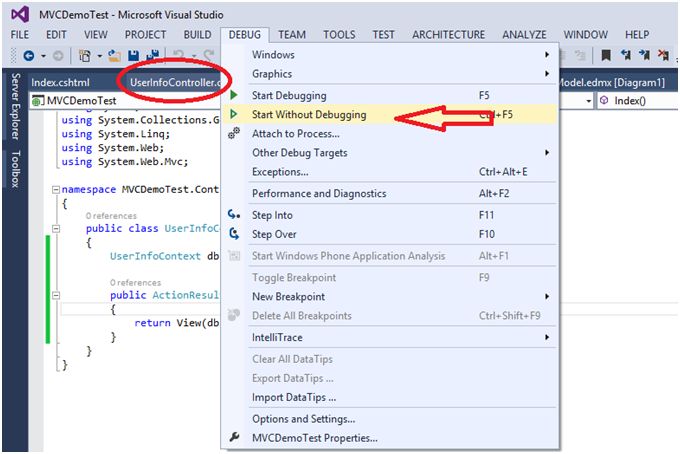Click the Visual Studio logo icon

[x=20, y=14]
